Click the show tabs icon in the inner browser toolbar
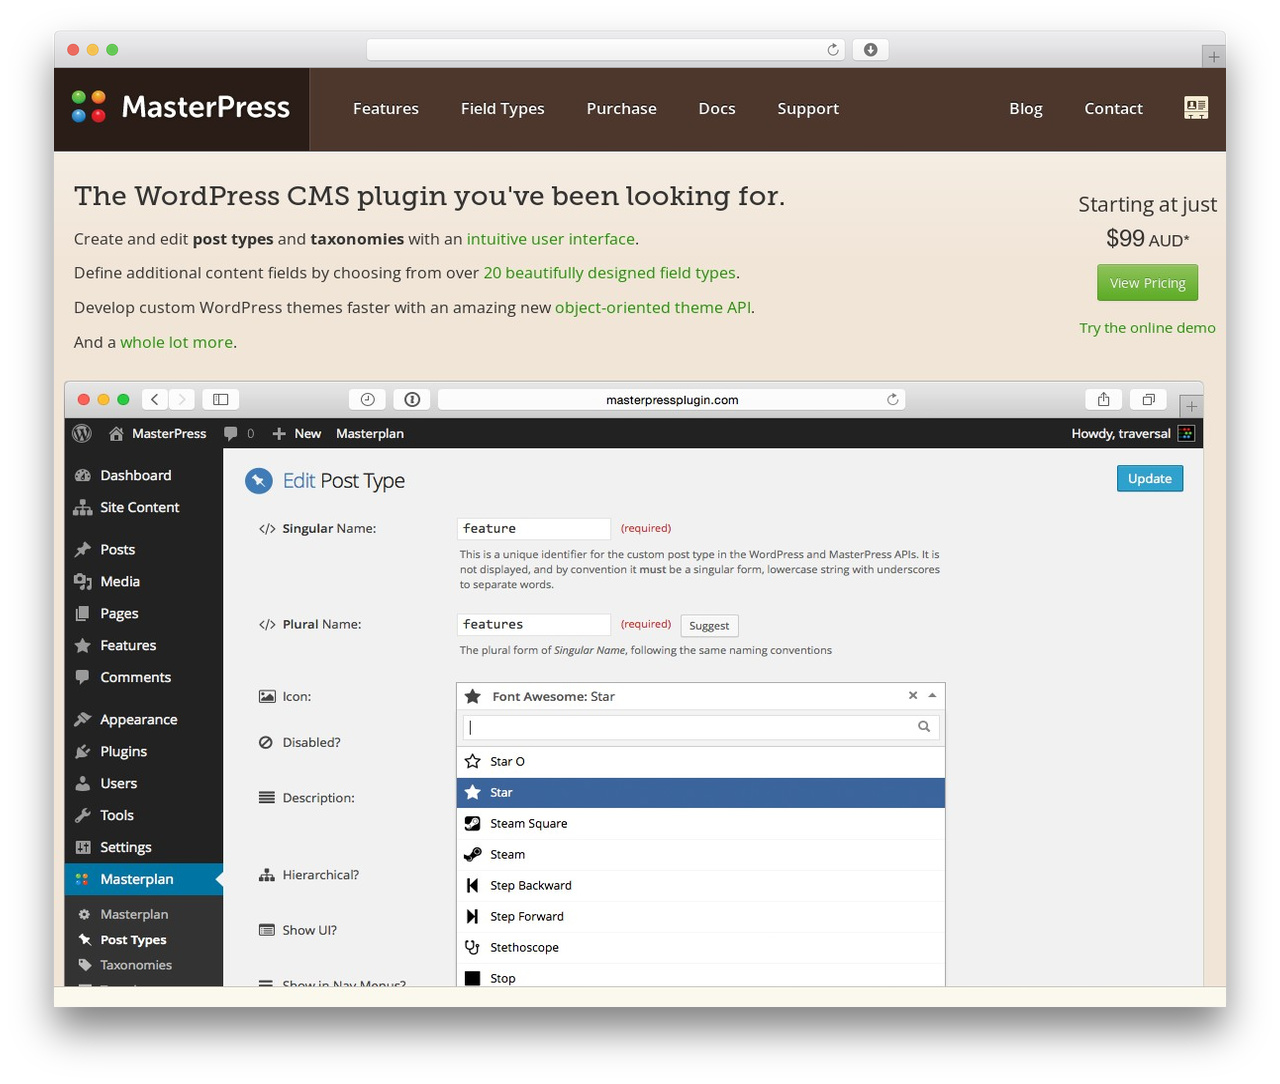The width and height of the screenshot is (1280, 1084). (x=1149, y=399)
